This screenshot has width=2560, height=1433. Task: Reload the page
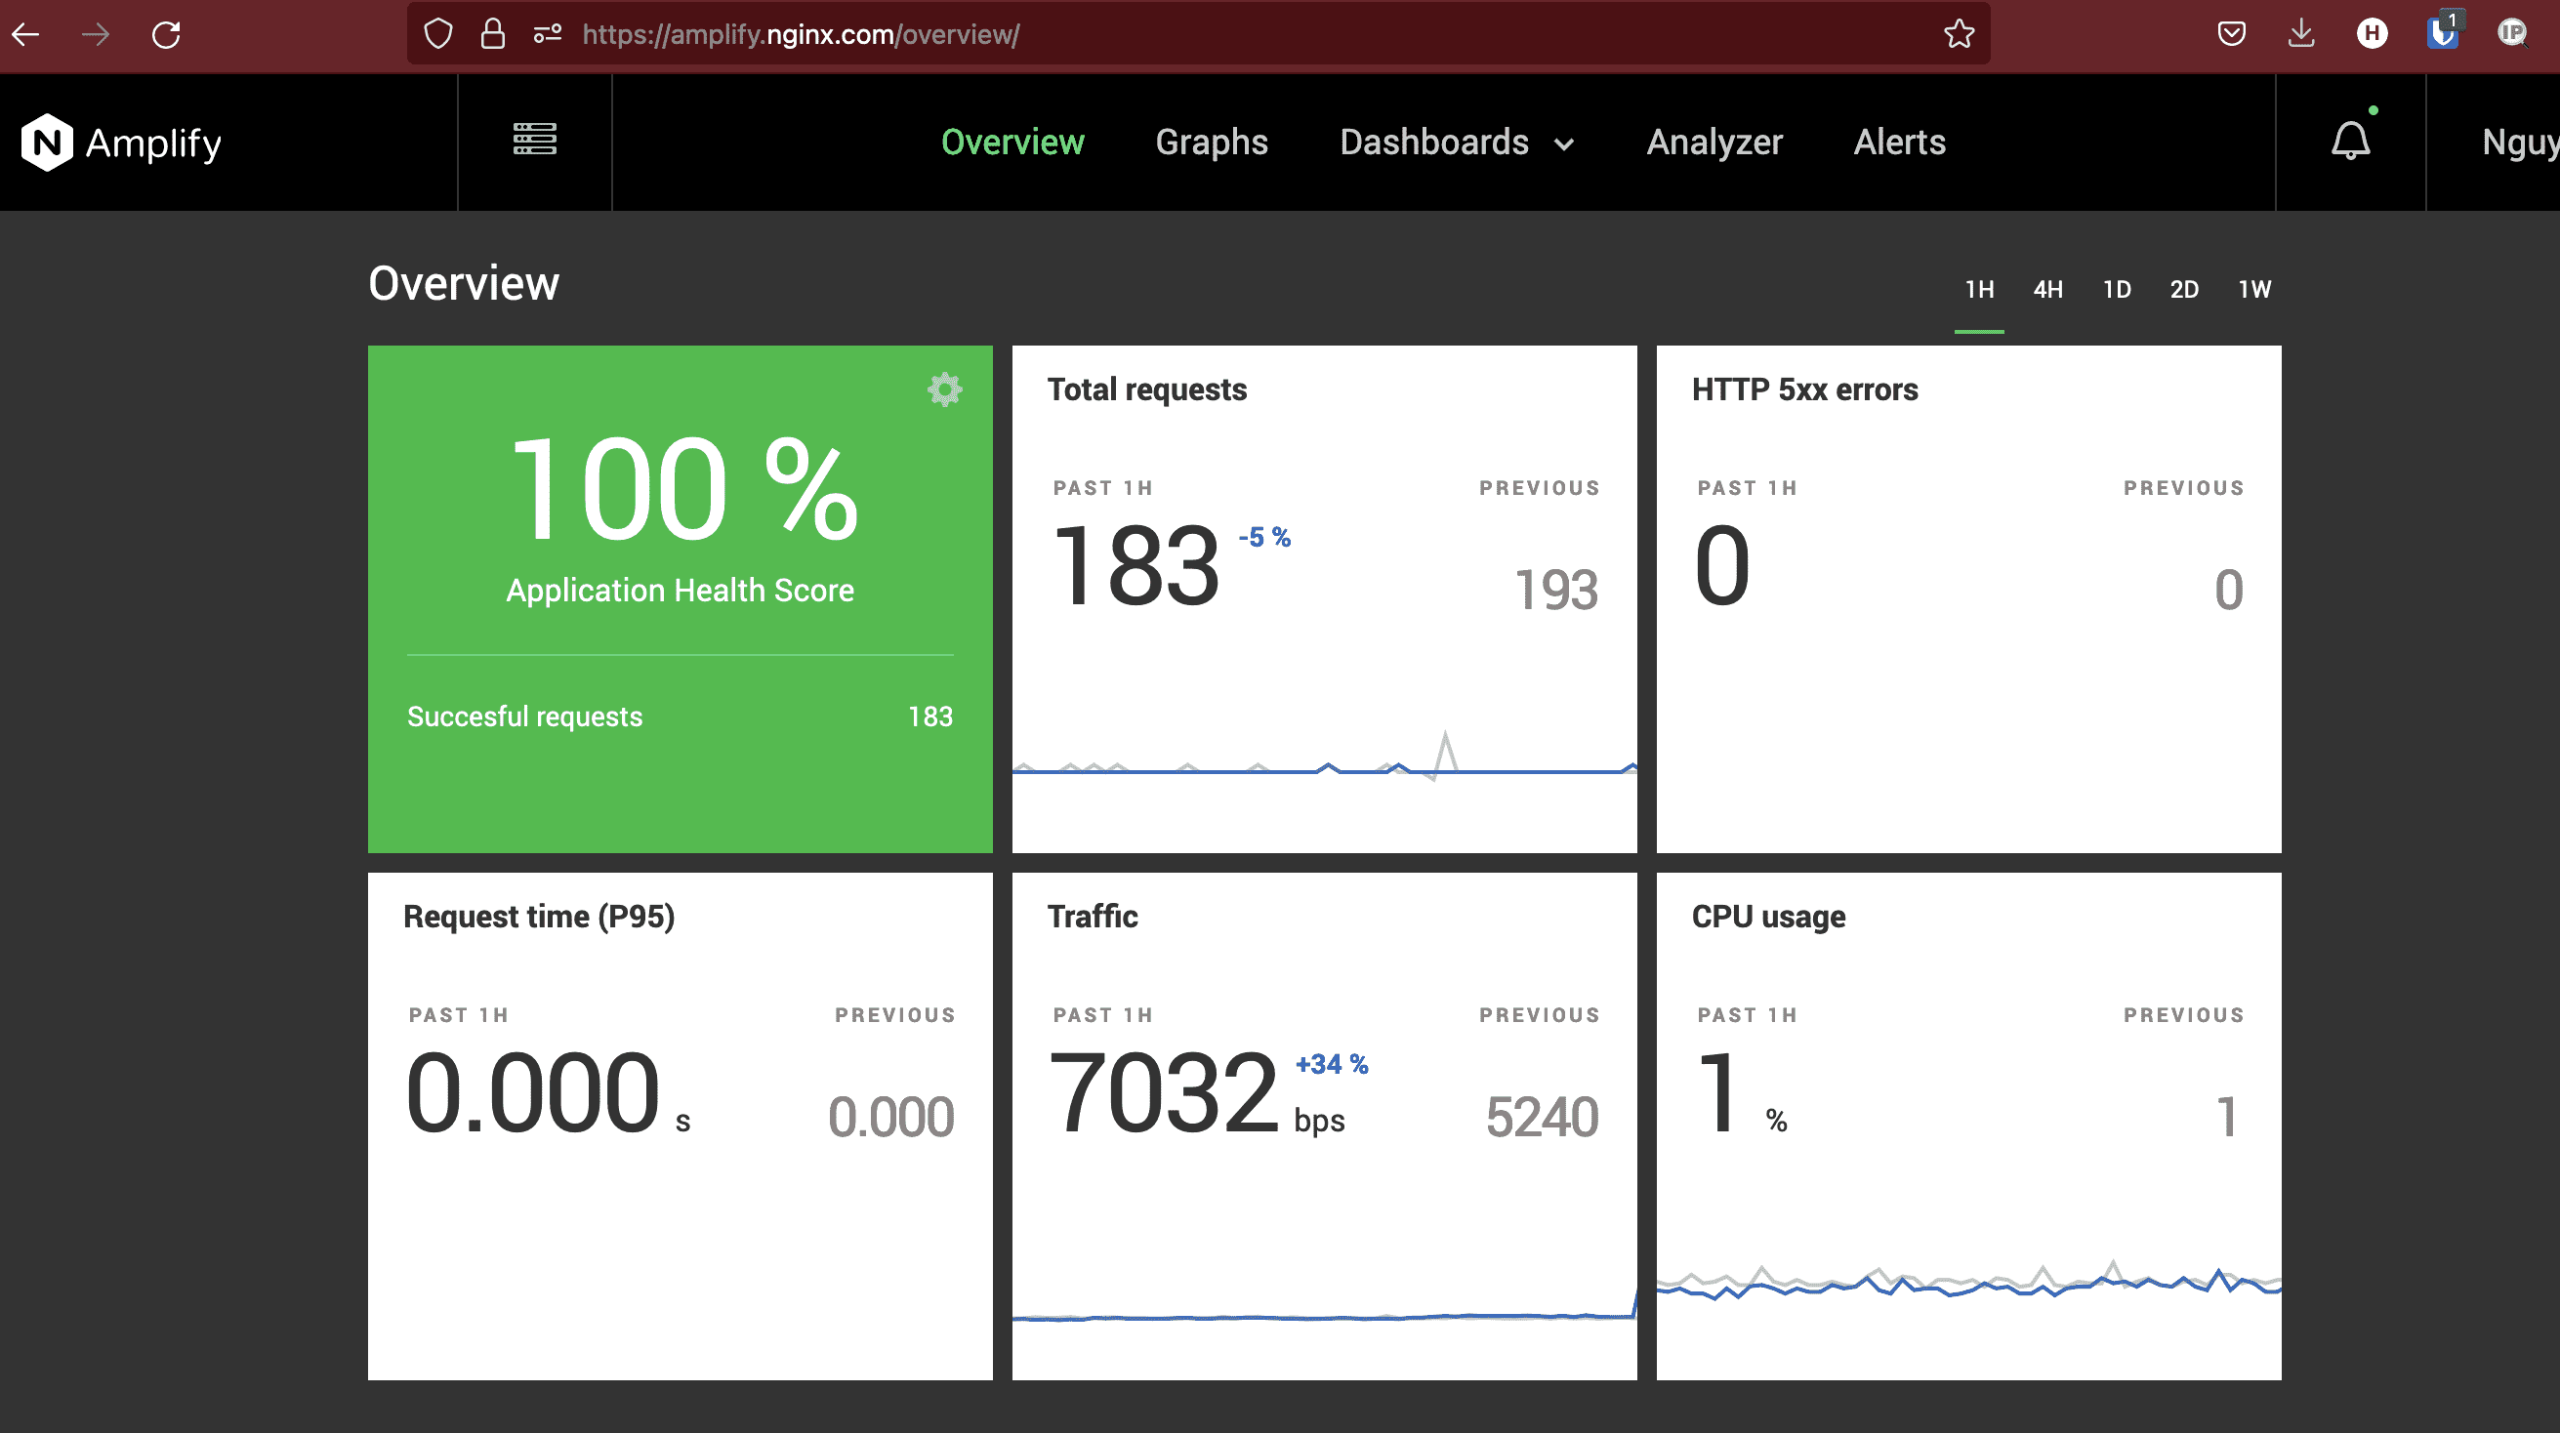(x=166, y=35)
